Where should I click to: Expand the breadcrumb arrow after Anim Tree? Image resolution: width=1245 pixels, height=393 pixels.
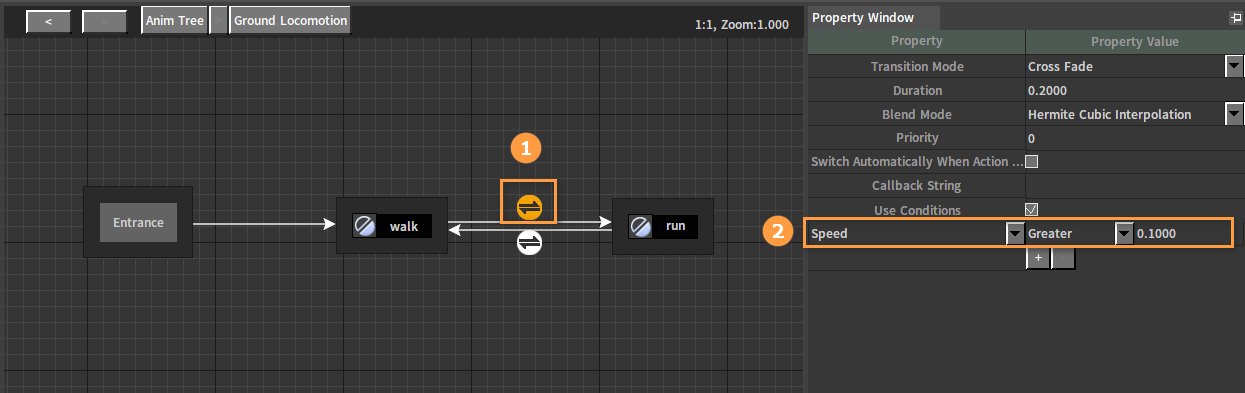[218, 20]
